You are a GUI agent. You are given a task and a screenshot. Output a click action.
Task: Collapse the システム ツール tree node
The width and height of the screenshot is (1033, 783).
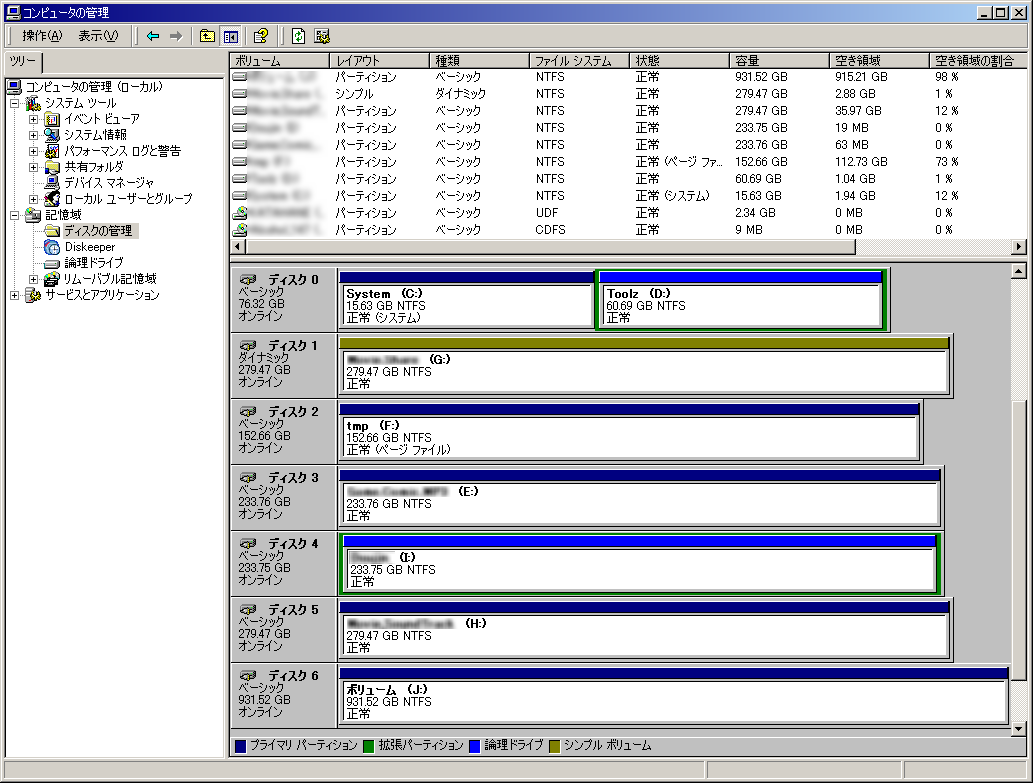[x=14, y=103]
